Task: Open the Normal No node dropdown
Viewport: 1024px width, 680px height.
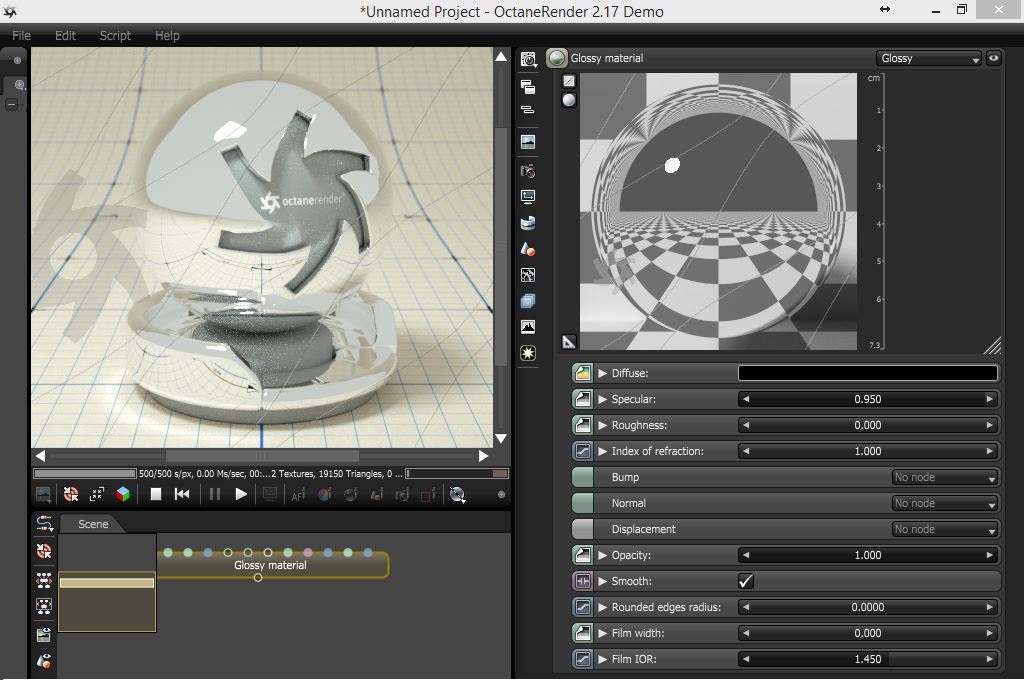Action: click(944, 504)
